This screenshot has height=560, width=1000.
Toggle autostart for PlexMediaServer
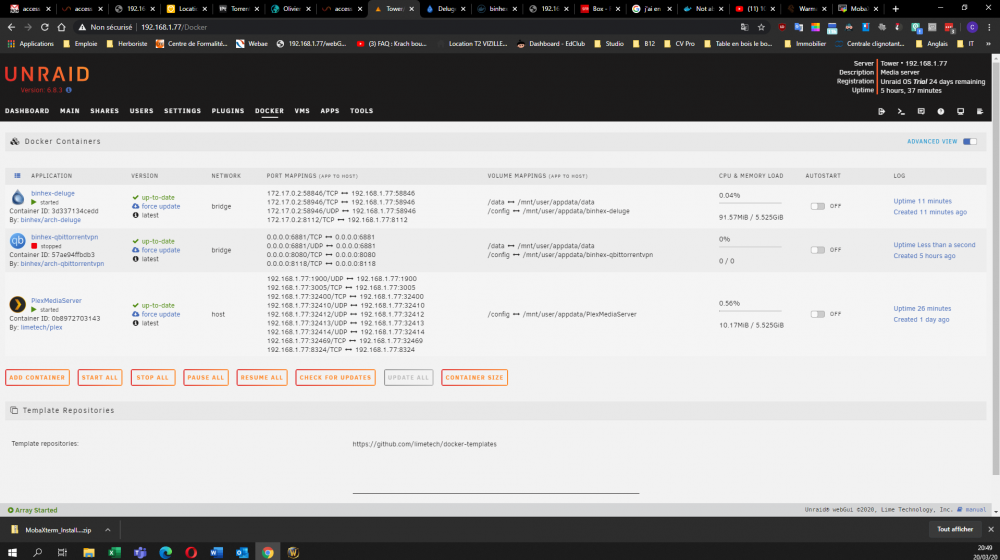pyautogui.click(x=818, y=314)
